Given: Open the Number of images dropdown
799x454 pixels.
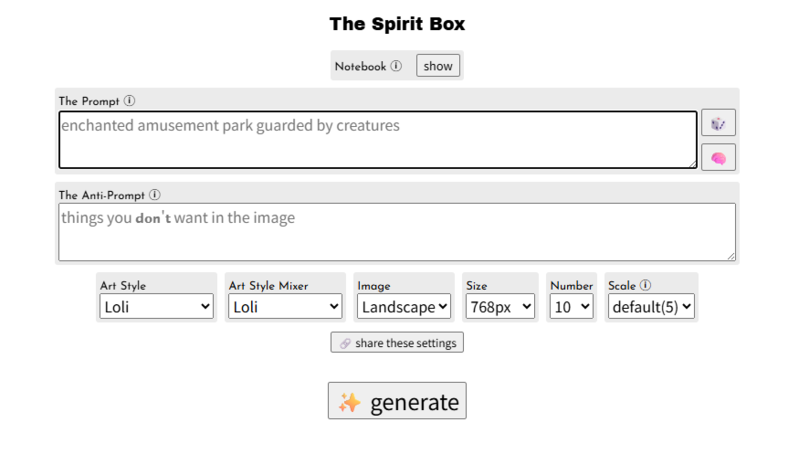Looking at the screenshot, I should 572,307.
